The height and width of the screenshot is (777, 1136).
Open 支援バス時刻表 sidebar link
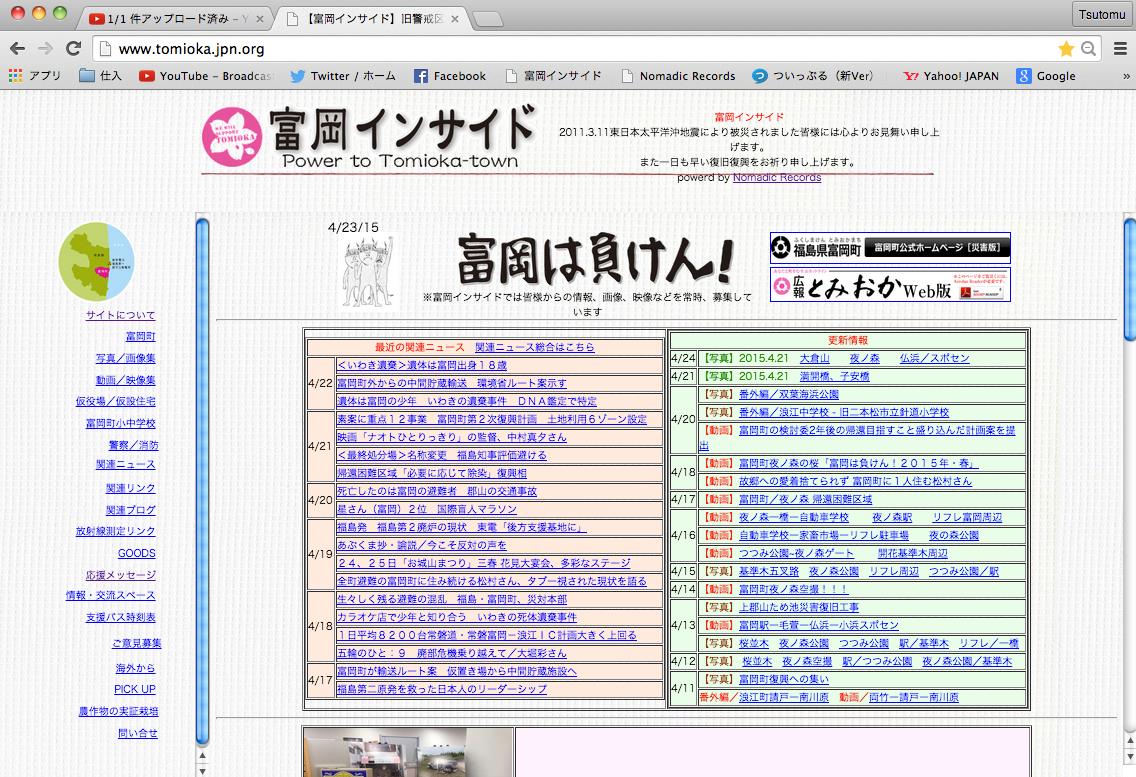120,618
